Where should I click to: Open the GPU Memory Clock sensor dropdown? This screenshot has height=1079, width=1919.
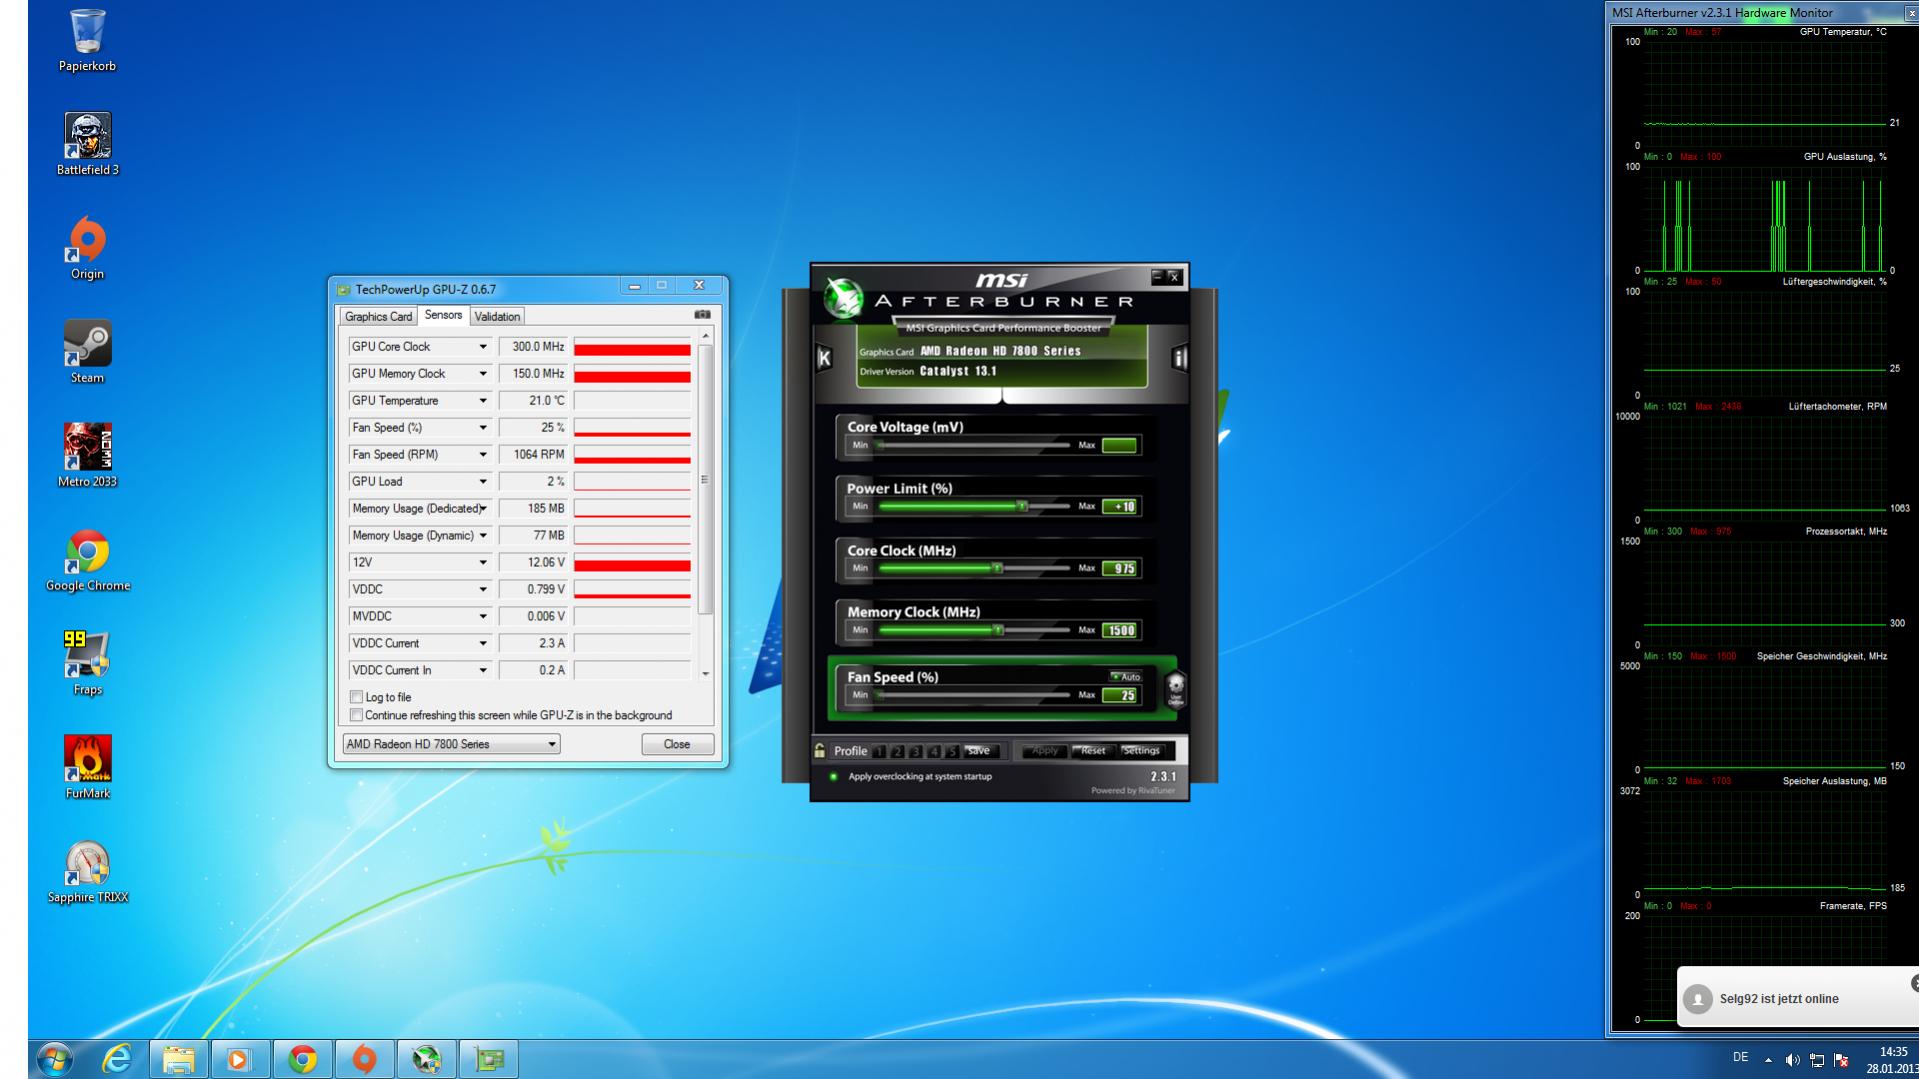[x=483, y=374]
